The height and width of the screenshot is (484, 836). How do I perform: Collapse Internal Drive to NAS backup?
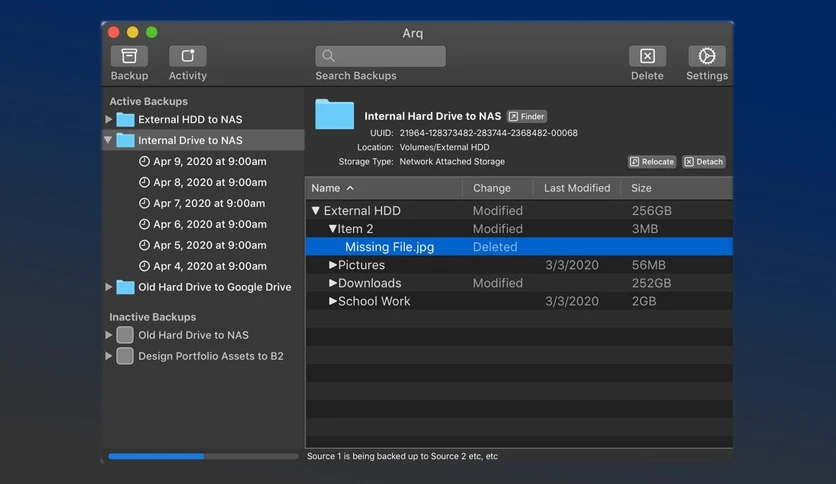click(108, 140)
